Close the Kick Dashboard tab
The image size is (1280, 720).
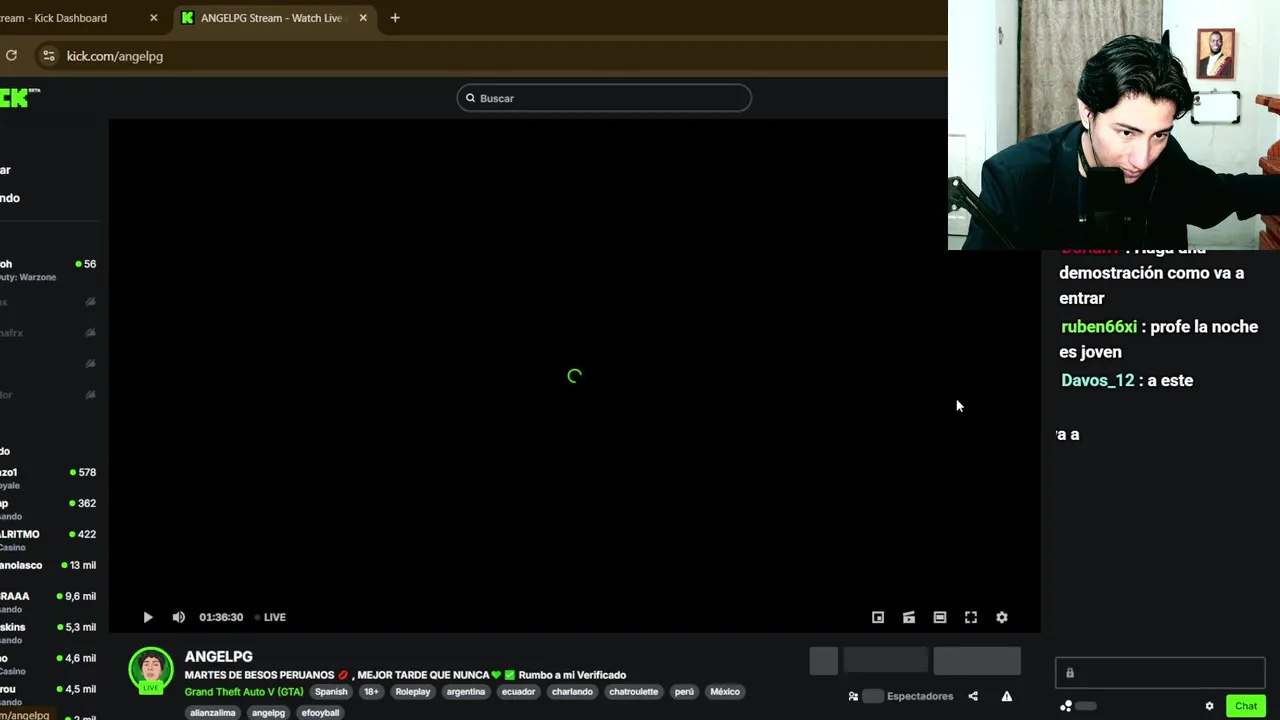click(153, 18)
